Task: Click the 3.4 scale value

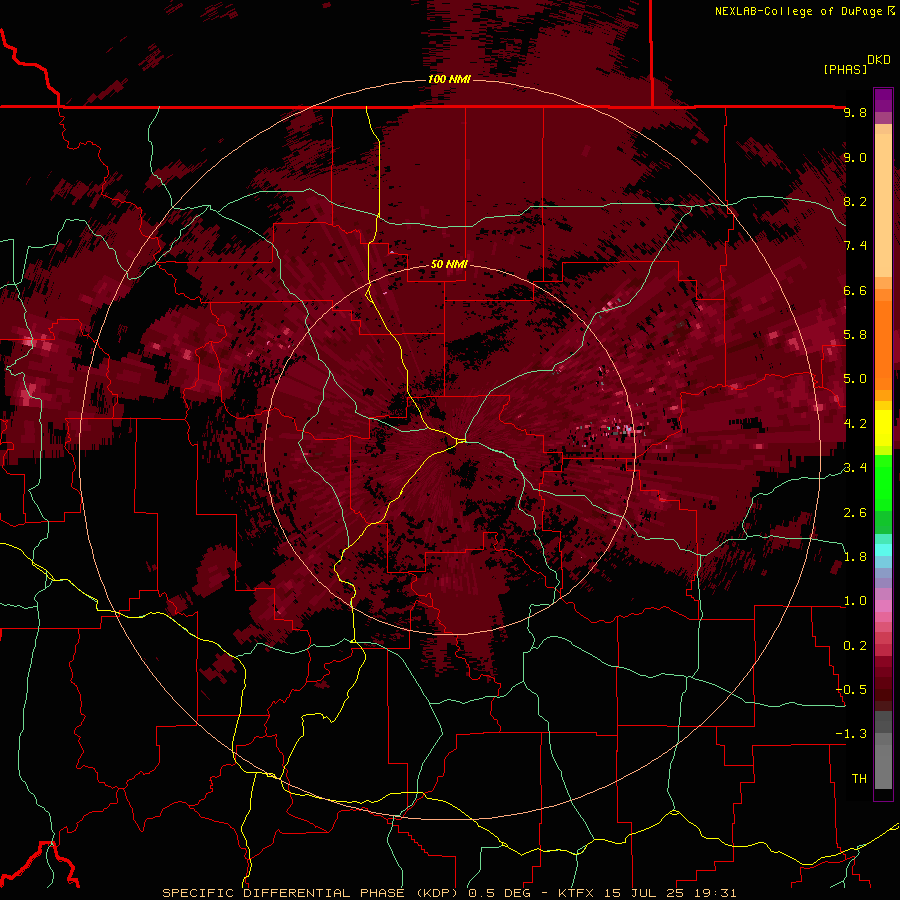Action: click(855, 468)
